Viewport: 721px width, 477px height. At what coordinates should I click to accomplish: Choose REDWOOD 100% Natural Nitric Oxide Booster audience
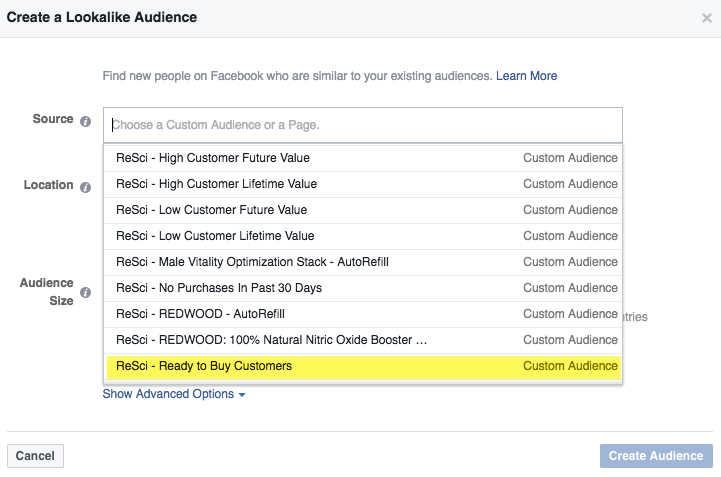(363, 340)
